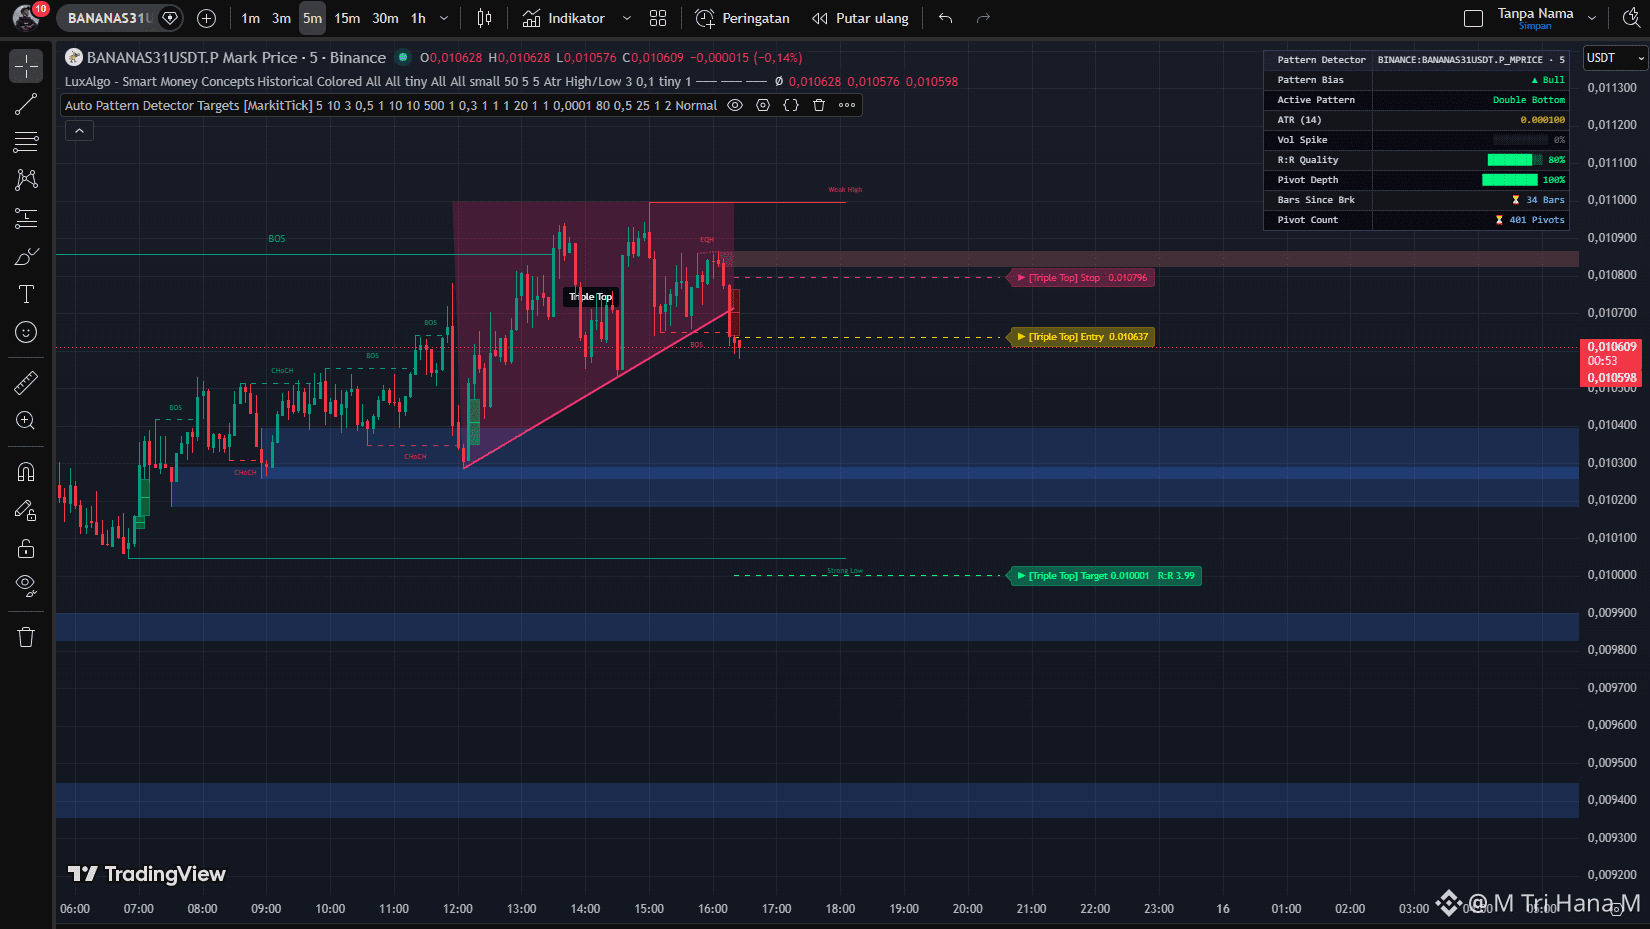Choose the chart patterns drawing tool

(26, 180)
